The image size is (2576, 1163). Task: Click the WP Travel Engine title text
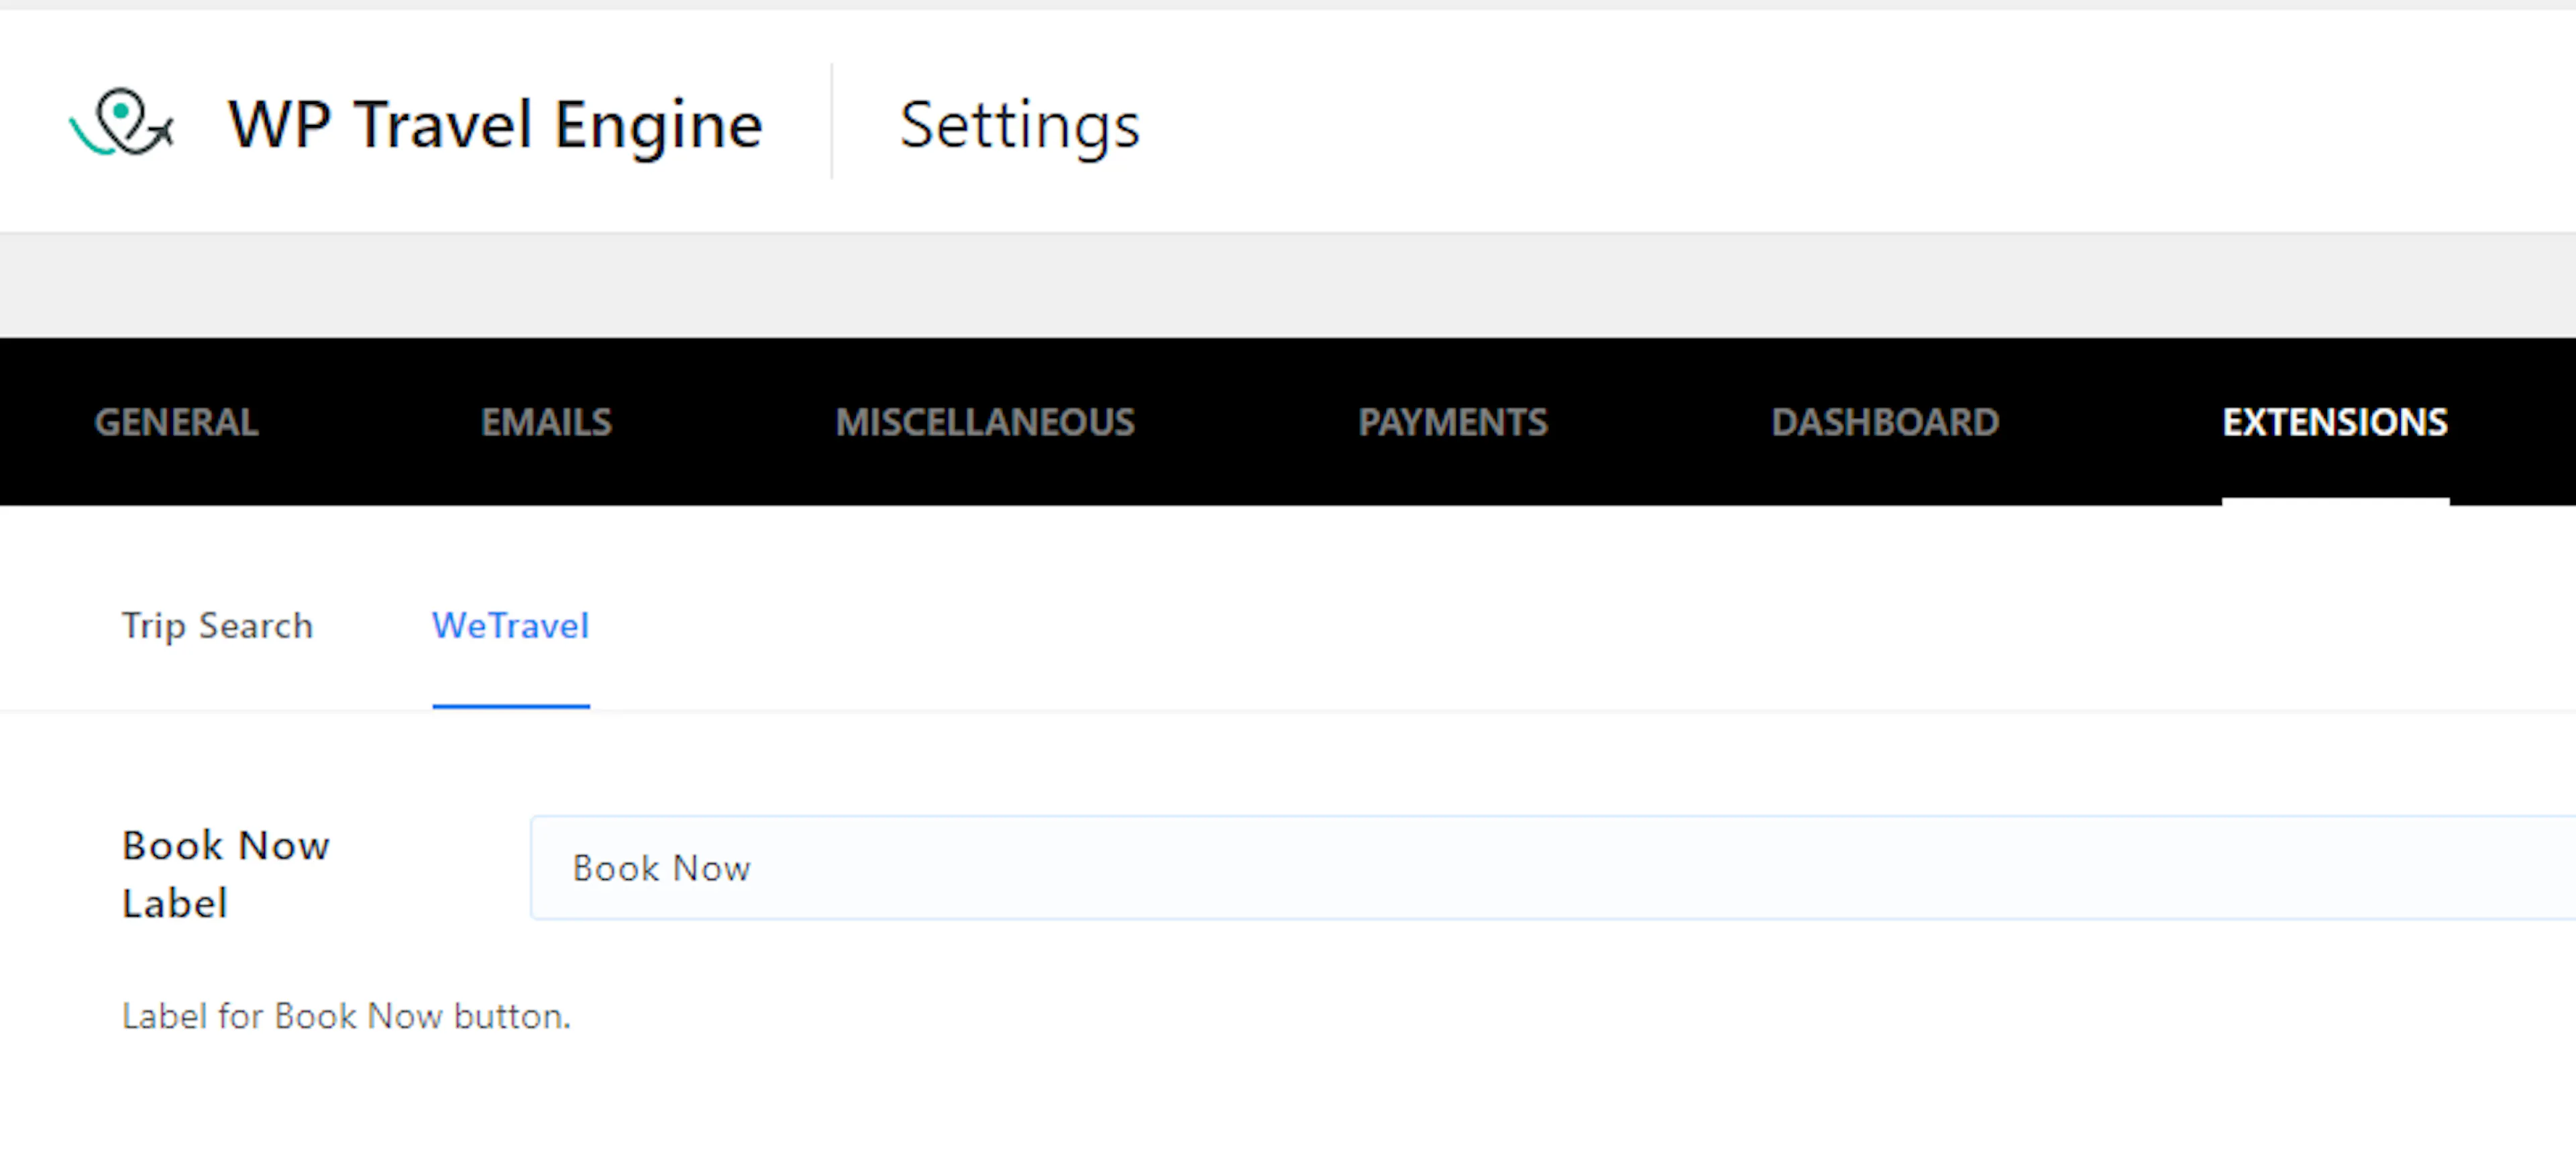(x=495, y=125)
